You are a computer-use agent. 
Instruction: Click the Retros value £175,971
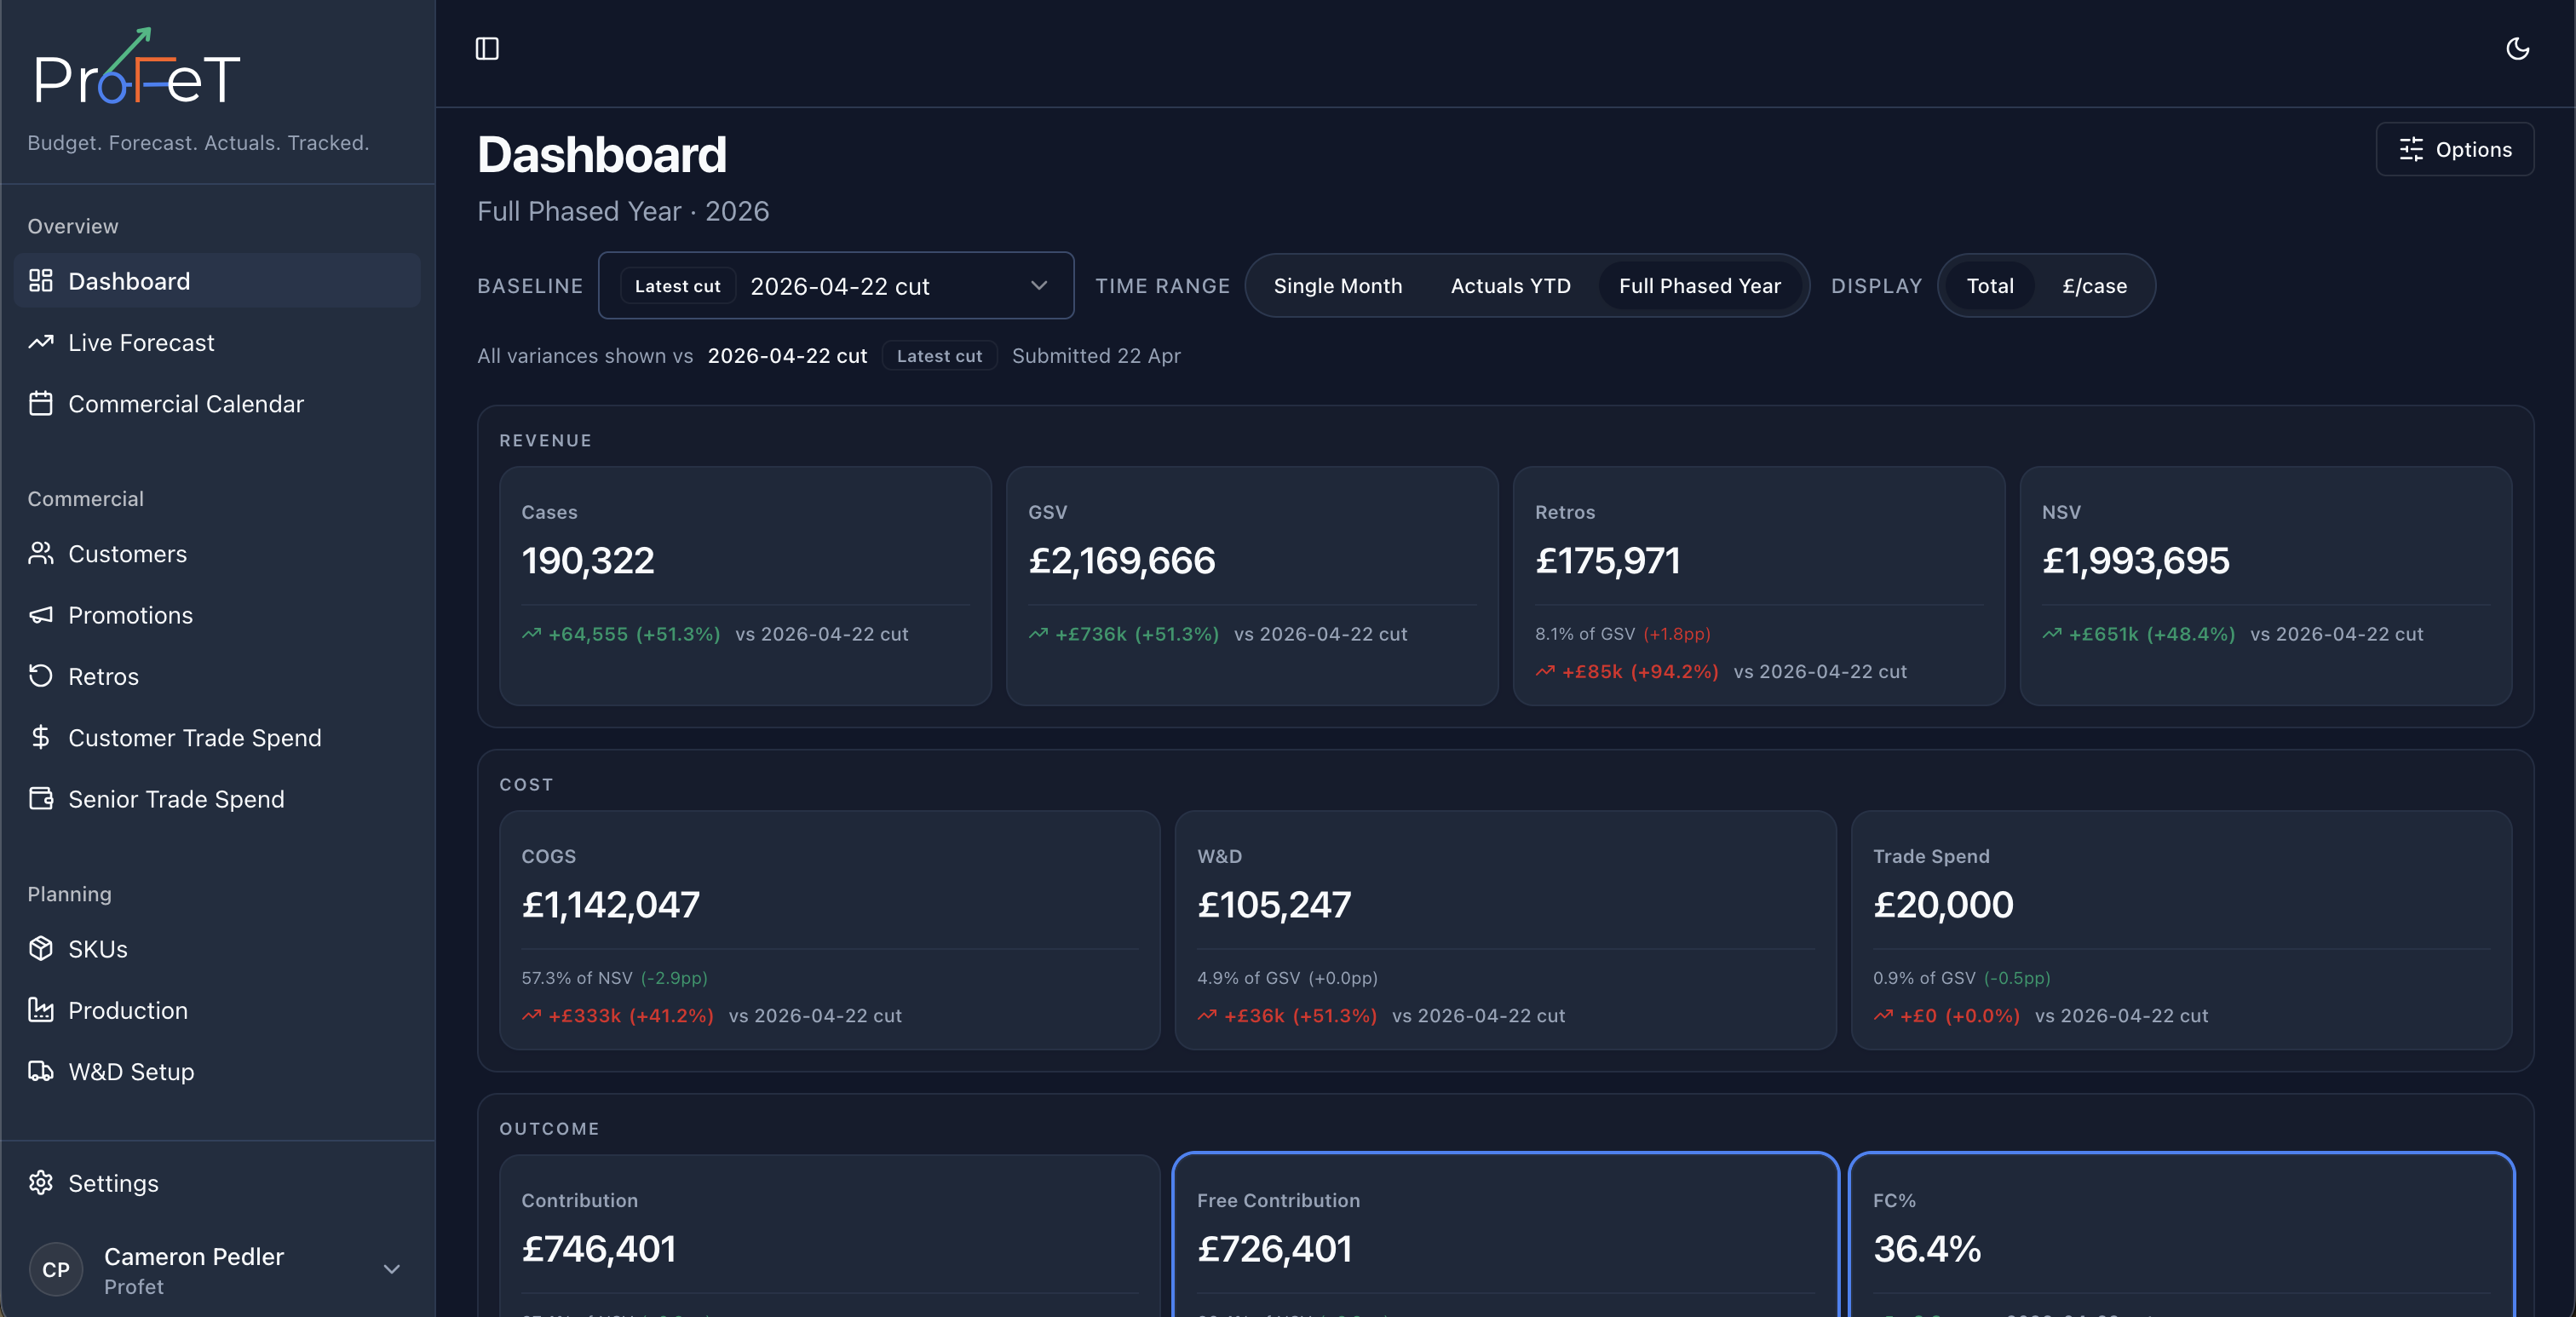point(1607,560)
